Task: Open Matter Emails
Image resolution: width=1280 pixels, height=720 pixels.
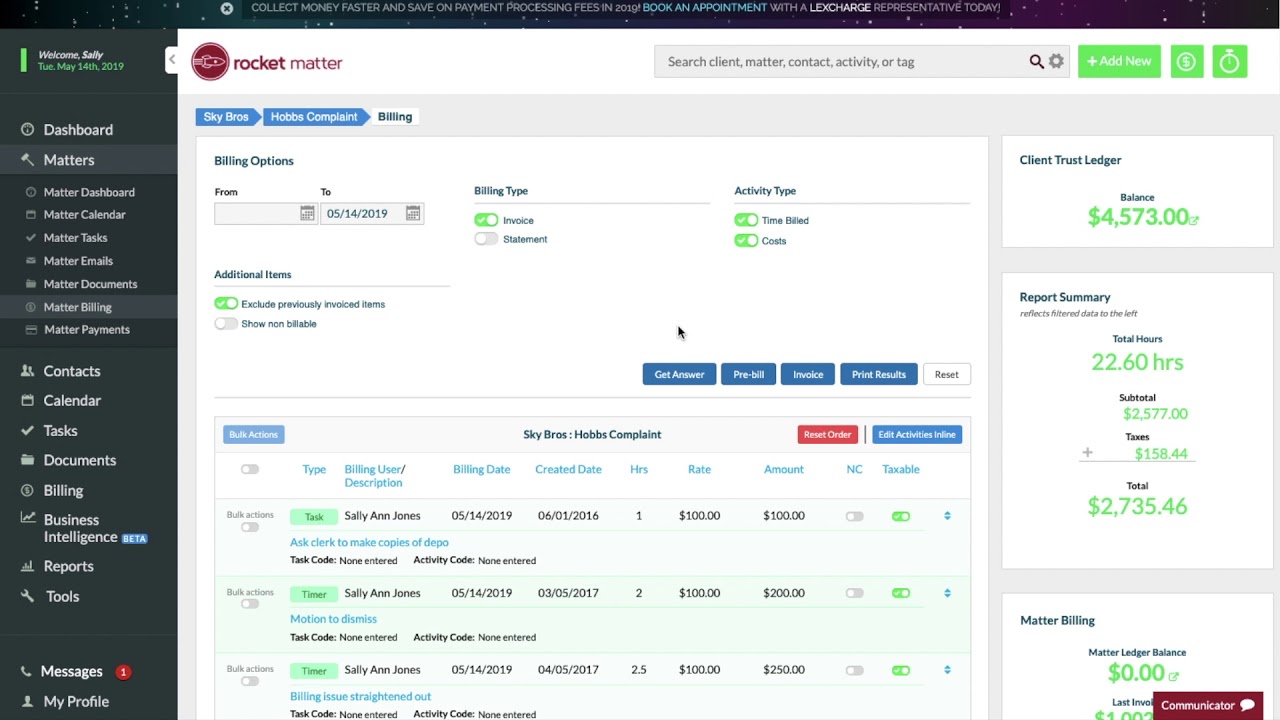Action: click(78, 260)
